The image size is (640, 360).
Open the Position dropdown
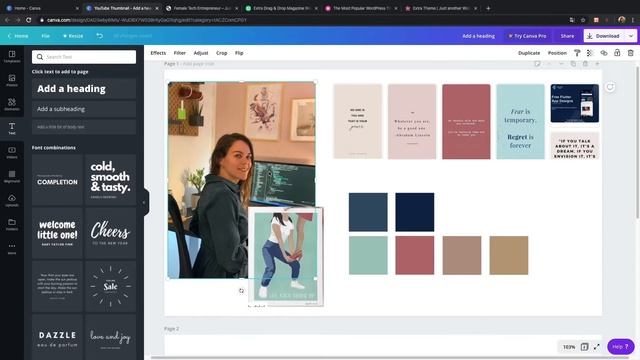557,53
